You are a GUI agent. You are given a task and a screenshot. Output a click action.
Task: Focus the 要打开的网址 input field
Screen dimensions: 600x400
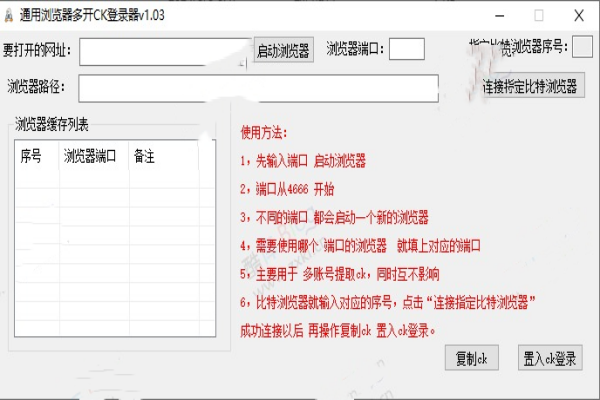tap(164, 50)
